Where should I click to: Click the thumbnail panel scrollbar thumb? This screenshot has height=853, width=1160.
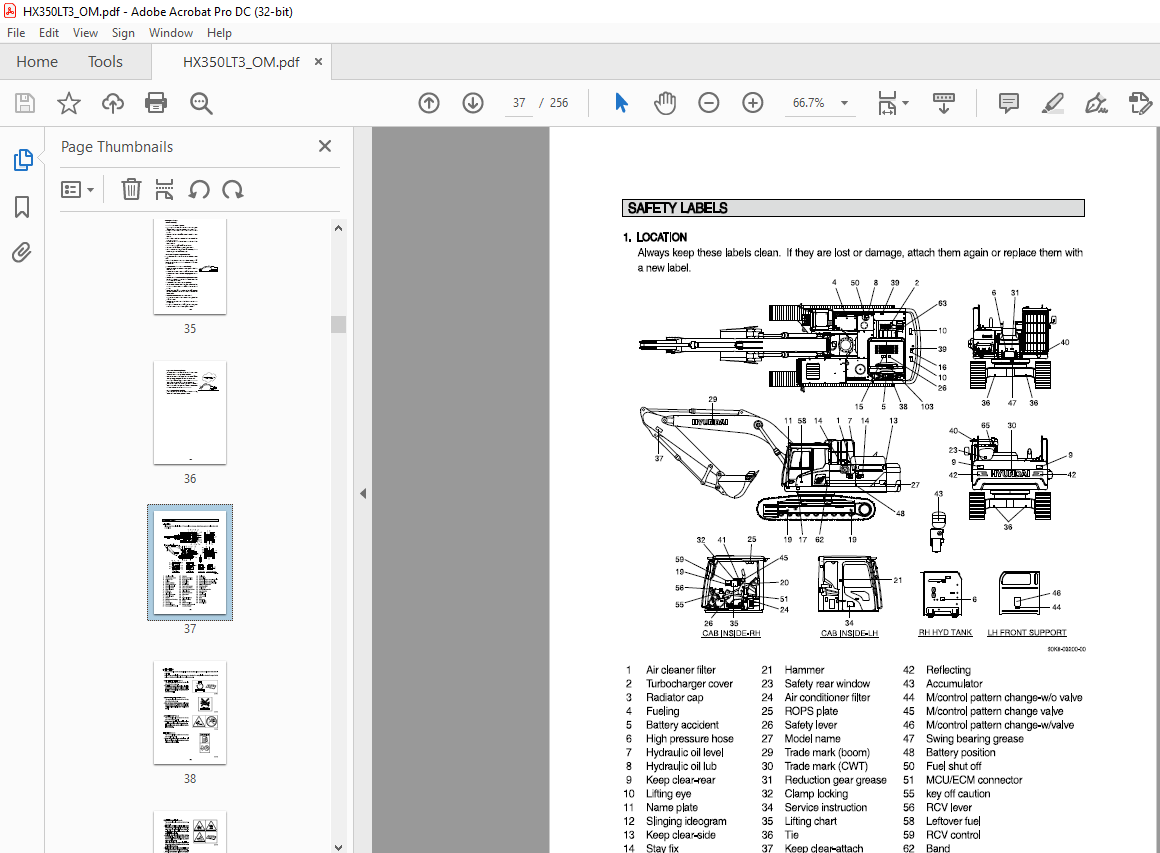point(338,325)
